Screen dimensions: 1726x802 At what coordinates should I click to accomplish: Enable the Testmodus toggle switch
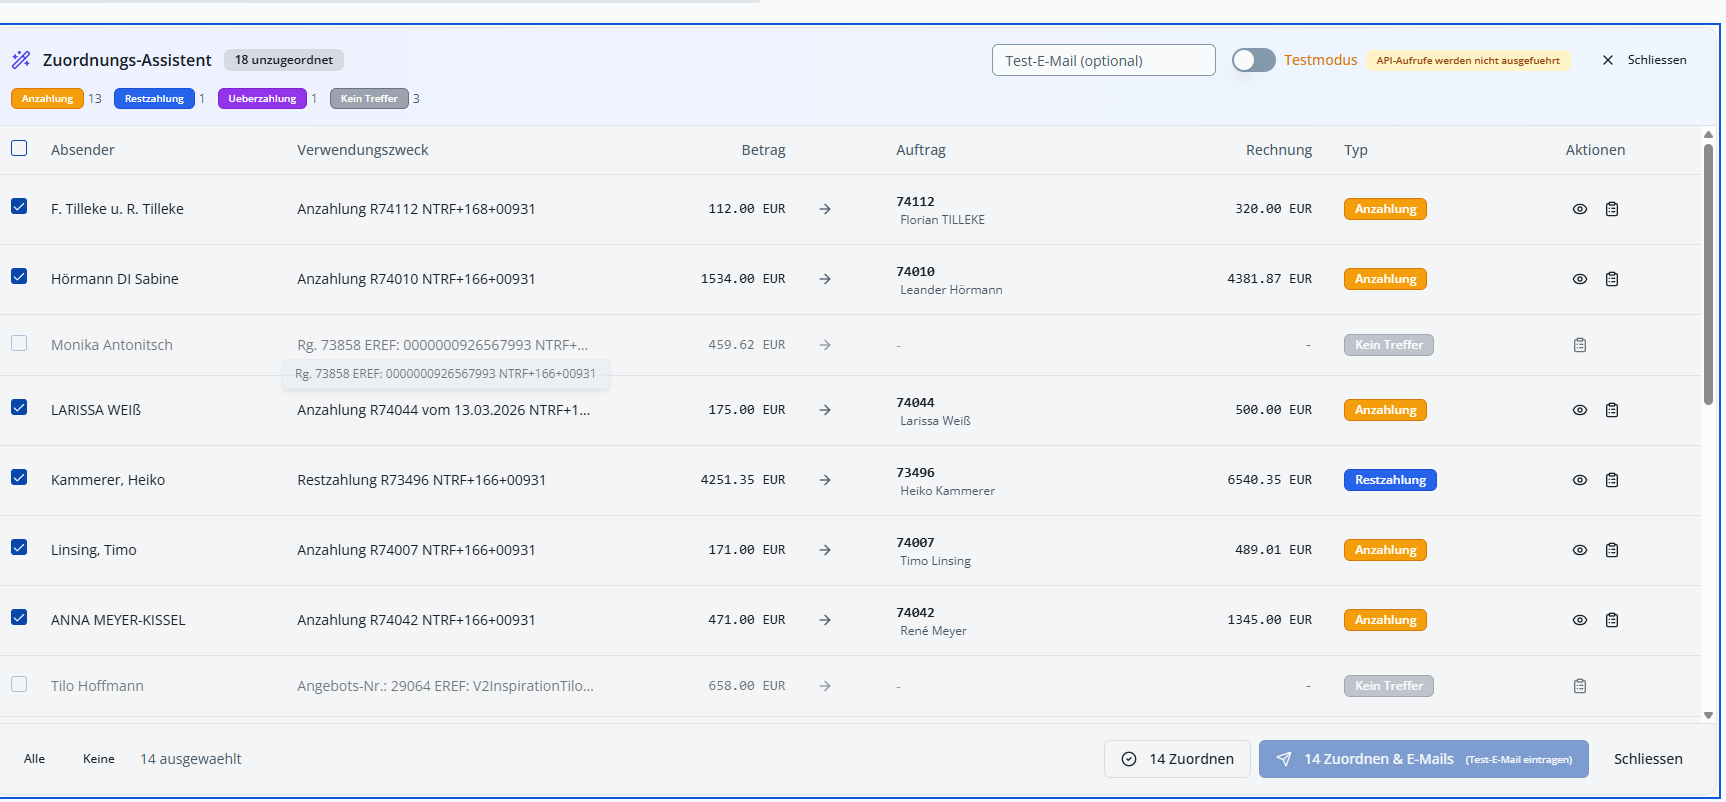1253,60
